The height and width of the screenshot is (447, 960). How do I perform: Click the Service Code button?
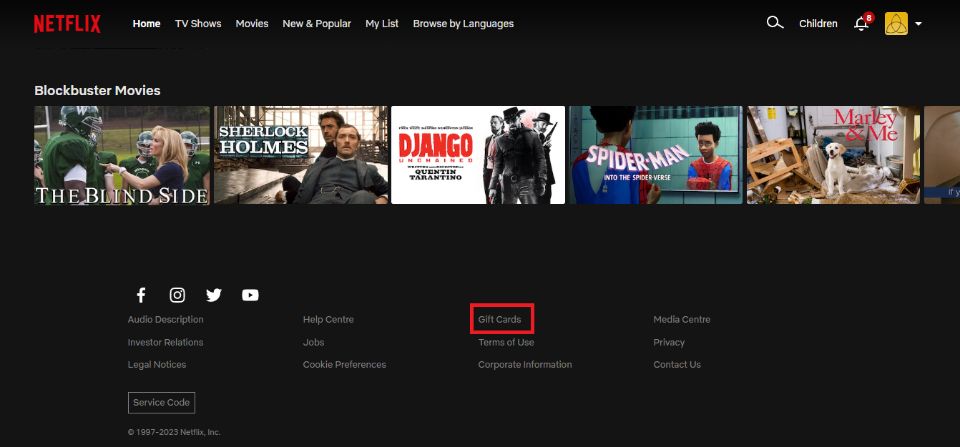pyautogui.click(x=162, y=403)
